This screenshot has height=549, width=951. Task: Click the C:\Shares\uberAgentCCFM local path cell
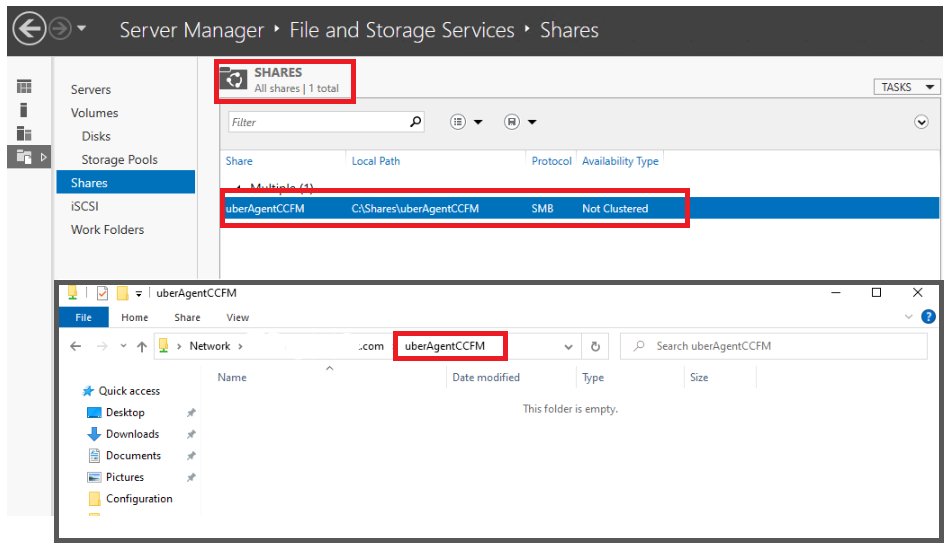click(415, 208)
